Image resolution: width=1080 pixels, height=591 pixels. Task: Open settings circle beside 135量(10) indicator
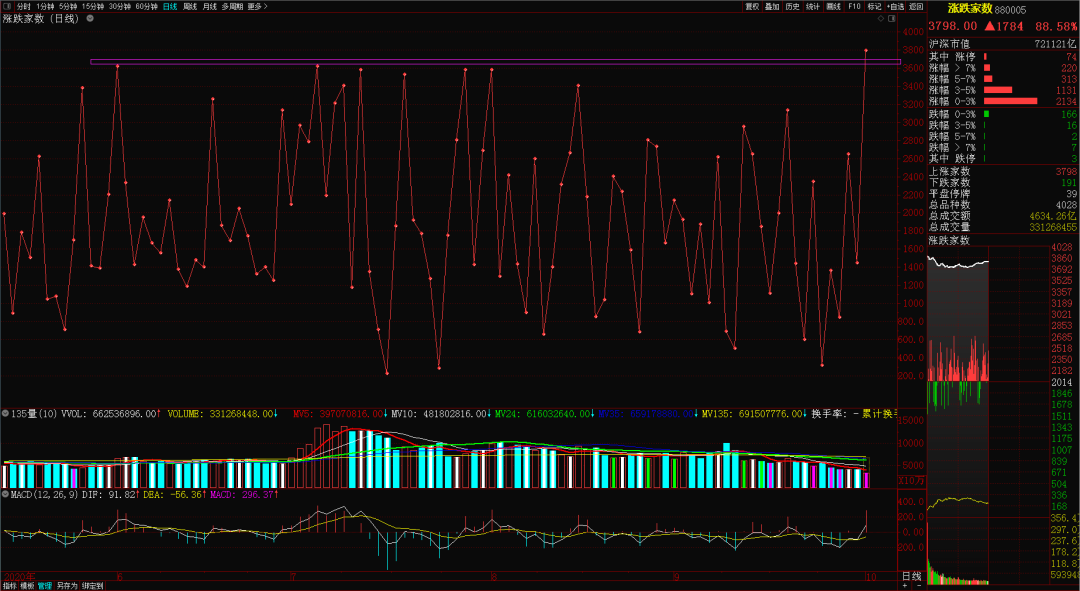click(6, 414)
